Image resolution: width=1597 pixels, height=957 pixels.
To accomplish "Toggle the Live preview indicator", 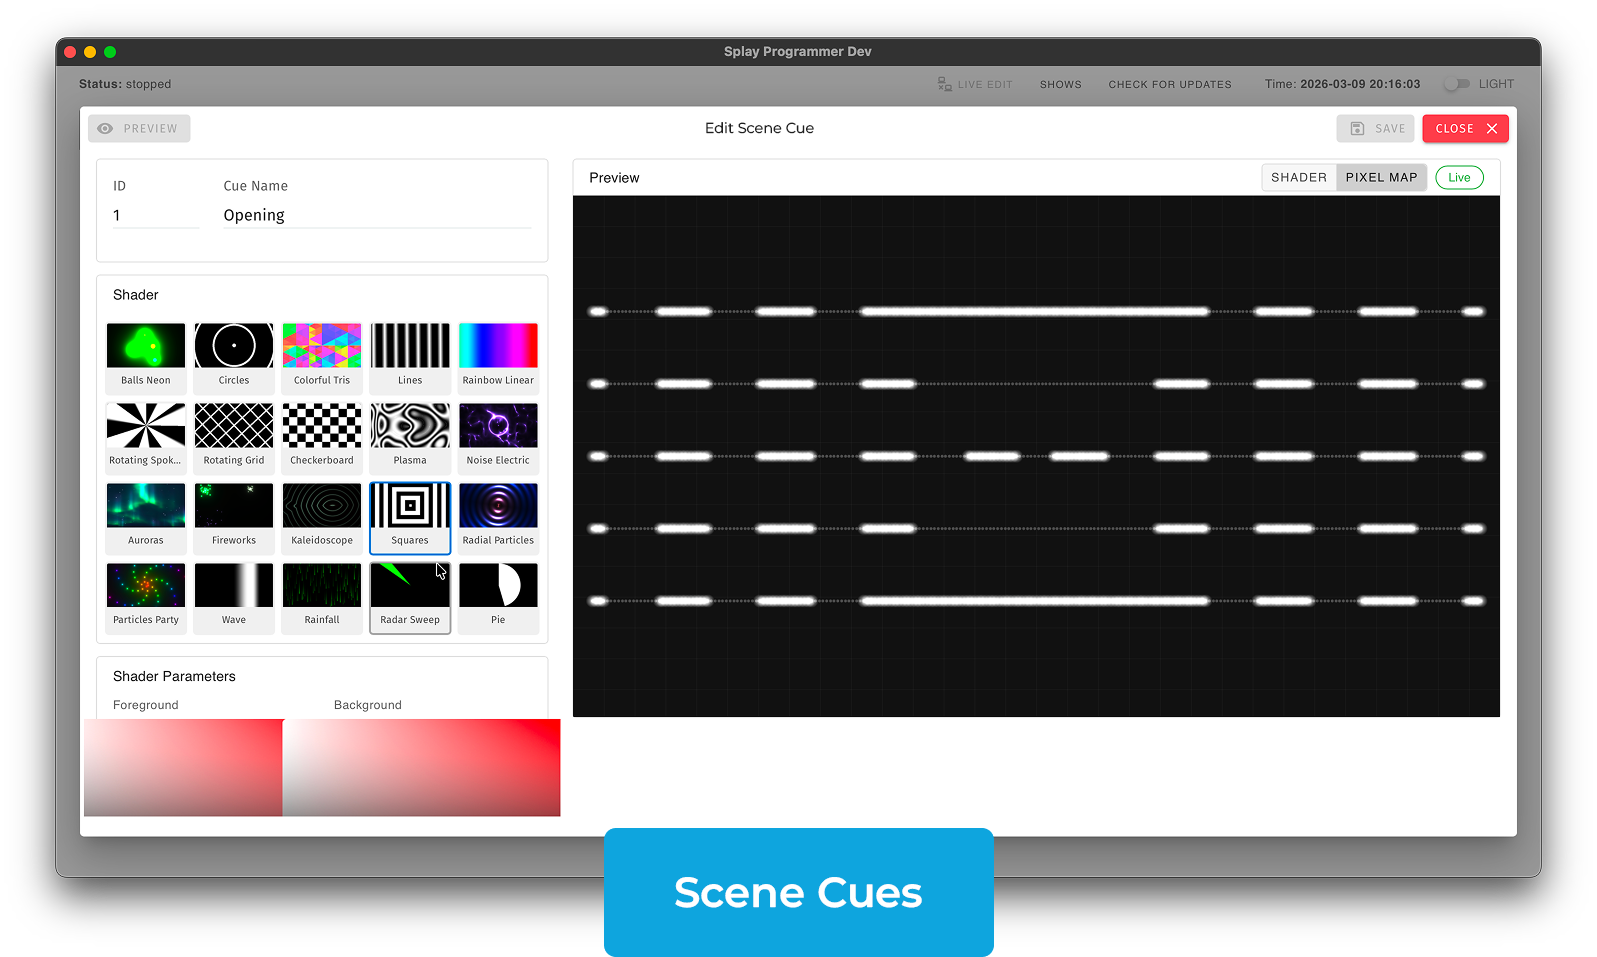I will pos(1459,178).
